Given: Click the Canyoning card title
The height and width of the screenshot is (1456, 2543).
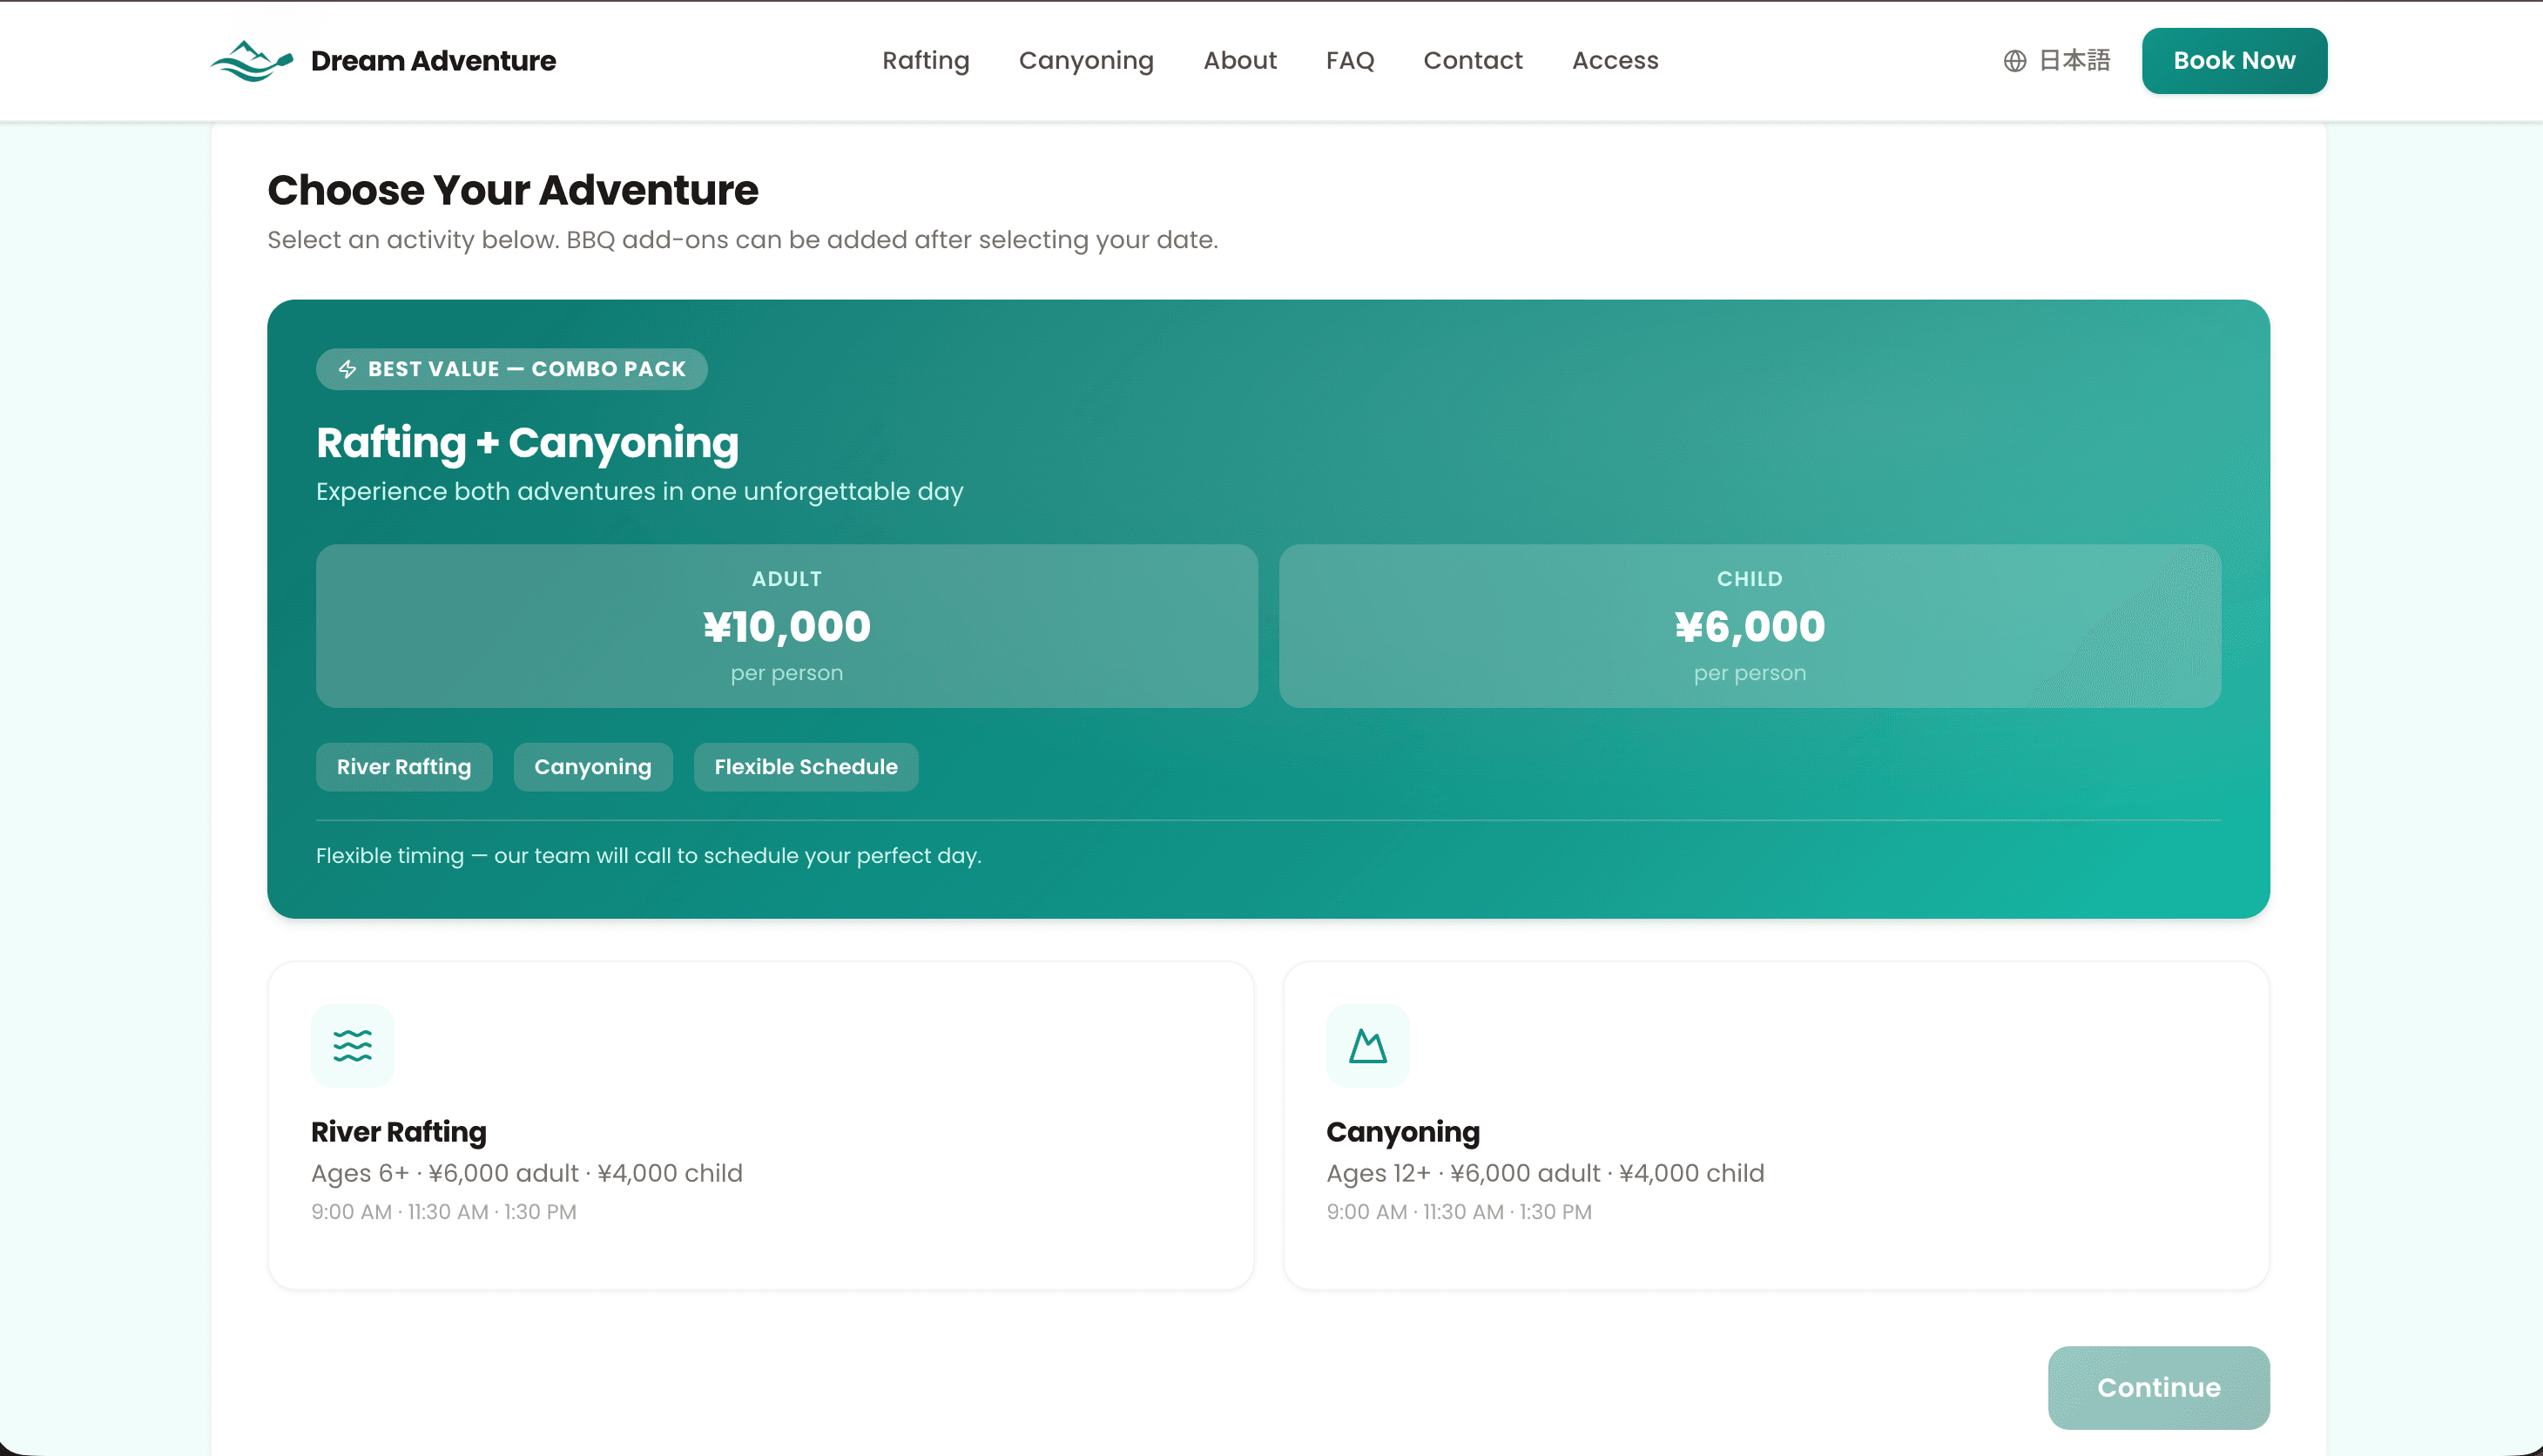Looking at the screenshot, I should (1402, 1132).
